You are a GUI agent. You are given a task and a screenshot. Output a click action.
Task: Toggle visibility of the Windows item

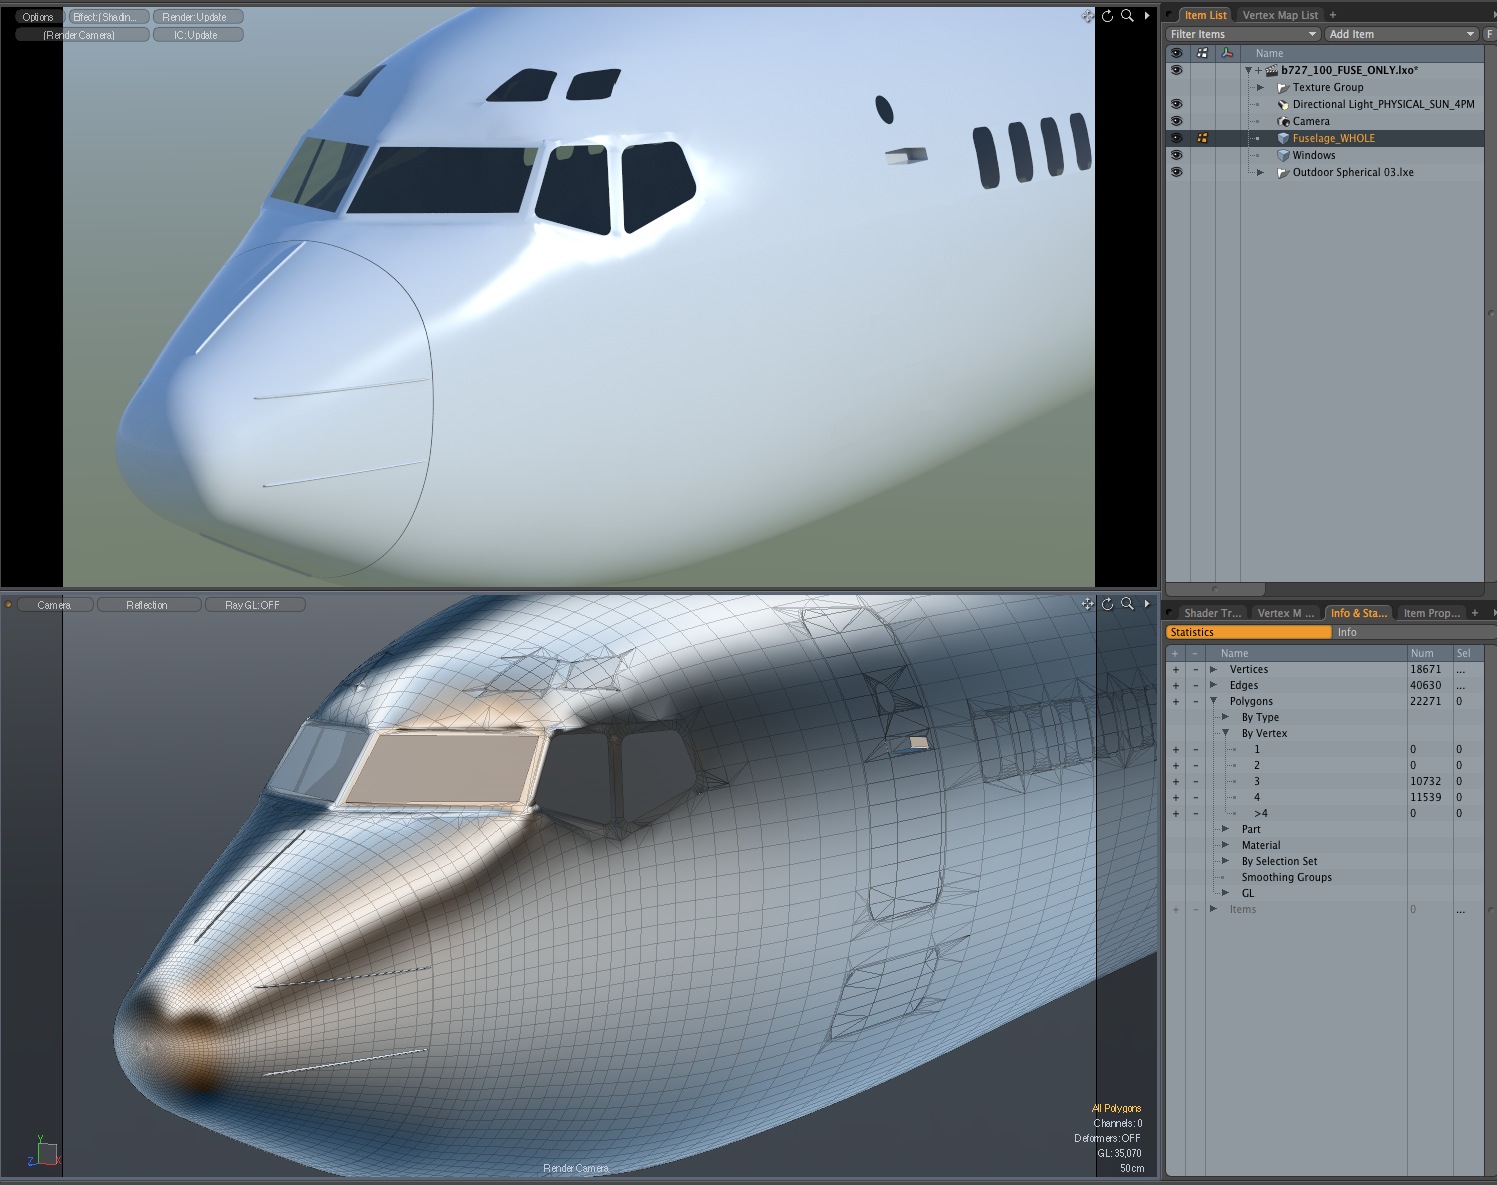(x=1176, y=156)
